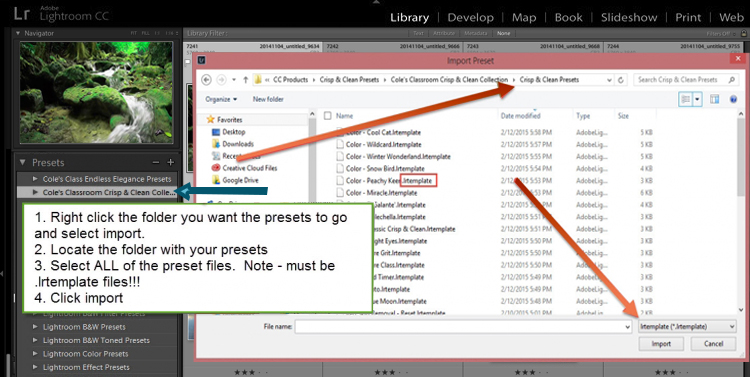Click the Forward arrow in Import dialog
Screen dimensions: 750x377
click(x=221, y=80)
